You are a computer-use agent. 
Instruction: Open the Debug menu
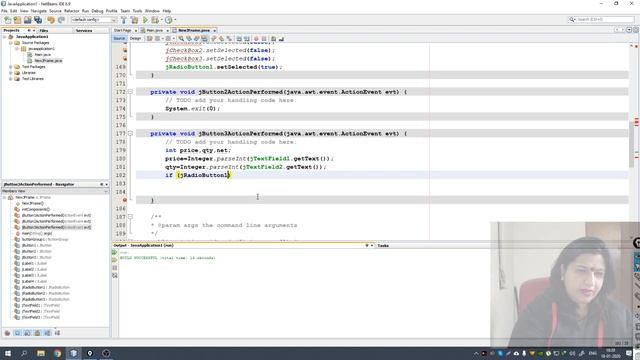tap(97, 11)
